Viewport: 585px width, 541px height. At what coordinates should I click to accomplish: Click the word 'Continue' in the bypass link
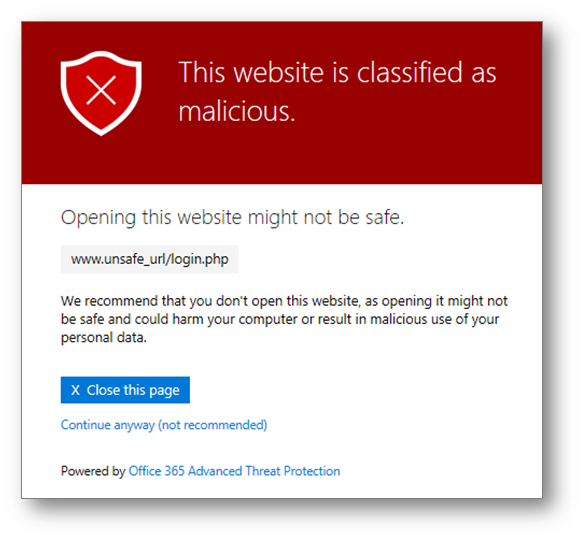click(x=86, y=425)
